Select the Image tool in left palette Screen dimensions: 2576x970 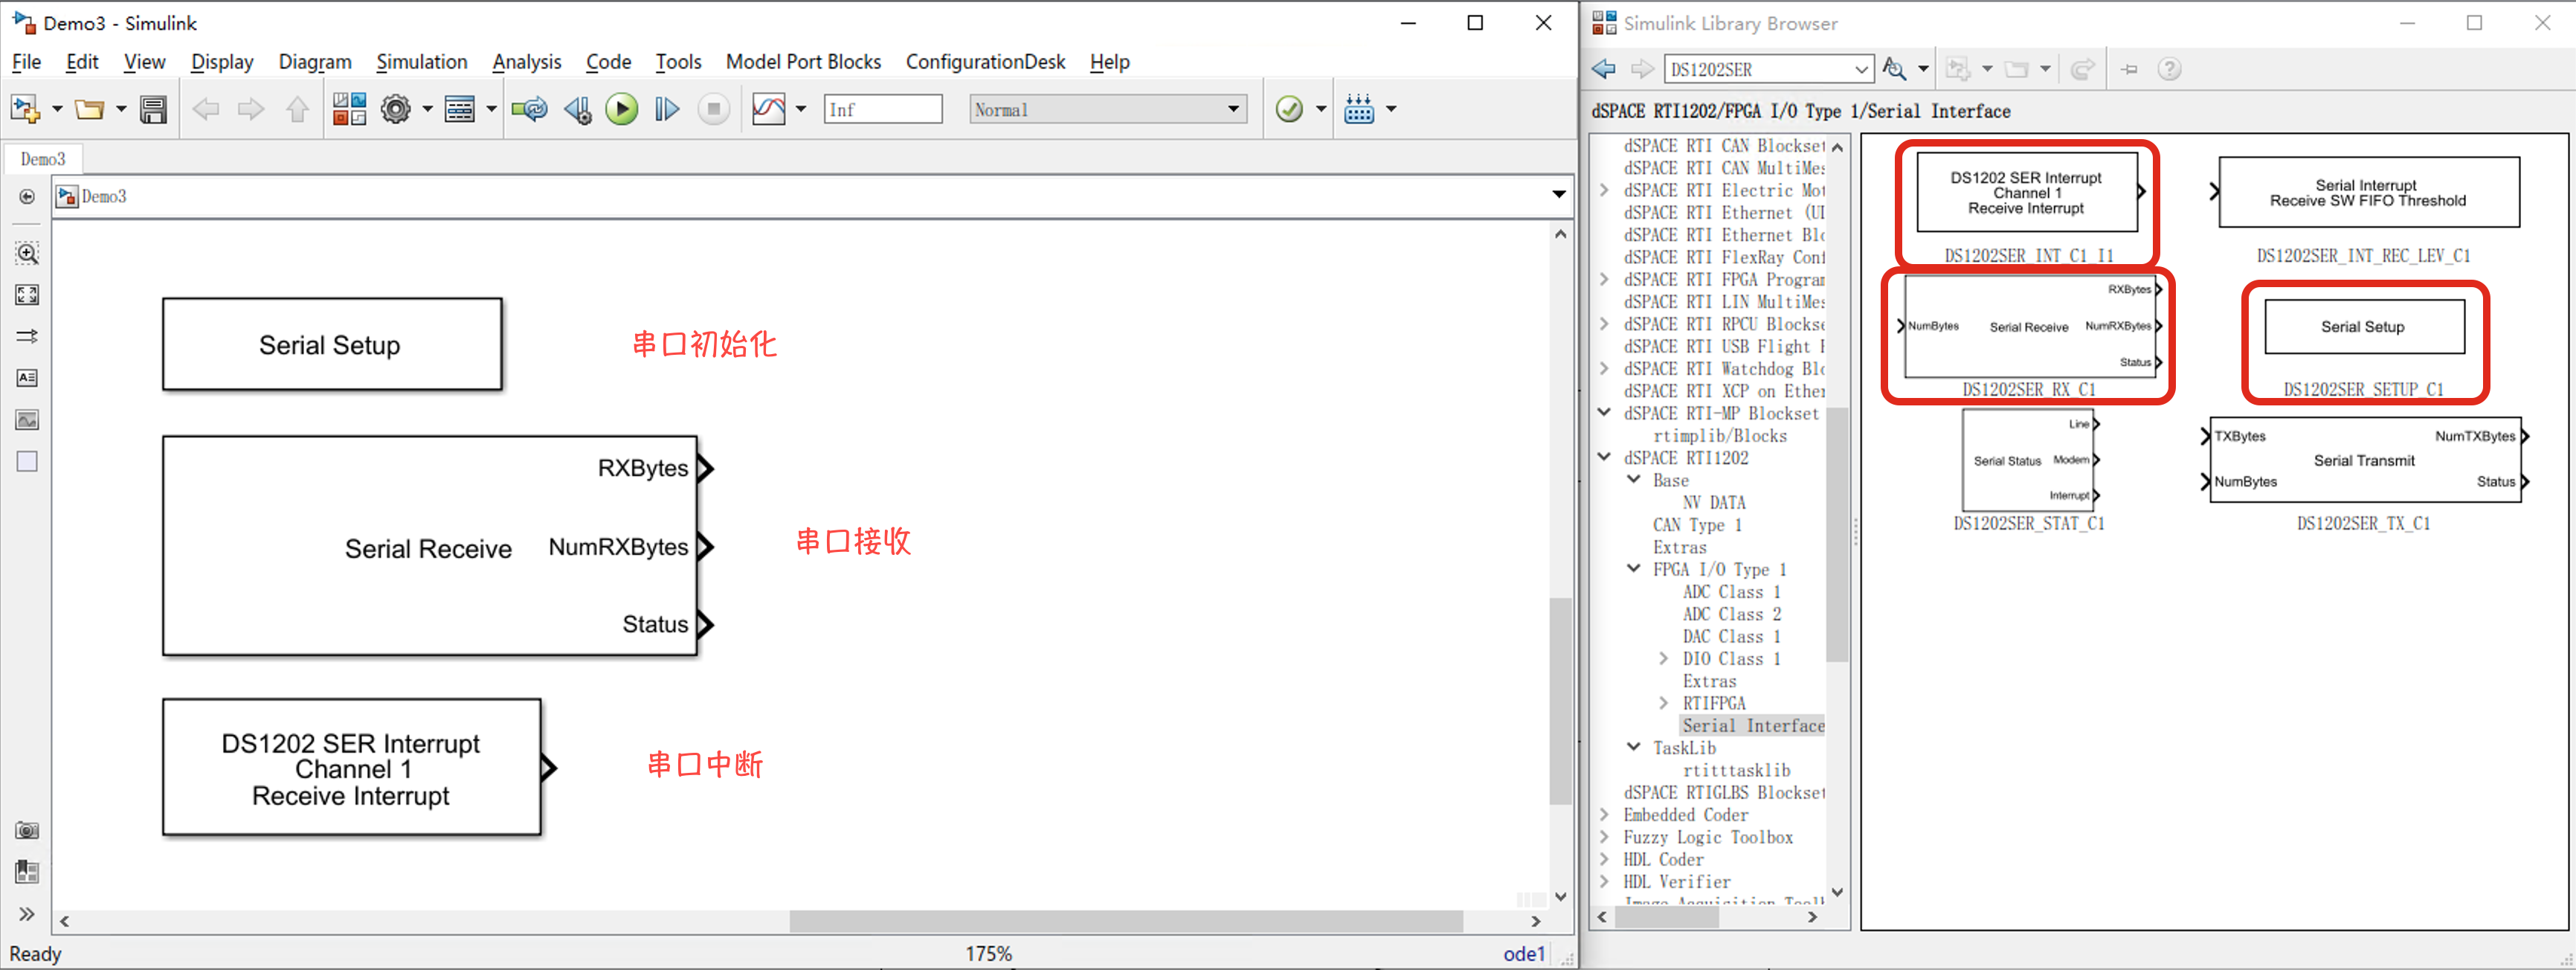tap(27, 420)
